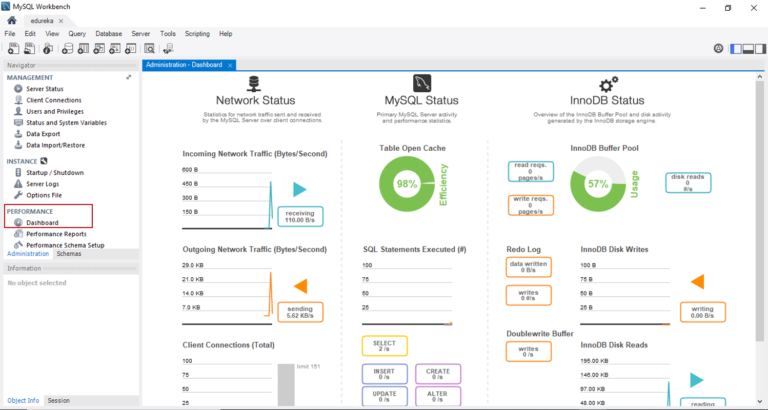The height and width of the screenshot is (410, 768).
Task: Expand the Navigator panel using the arrows icon
Action: tap(128, 77)
